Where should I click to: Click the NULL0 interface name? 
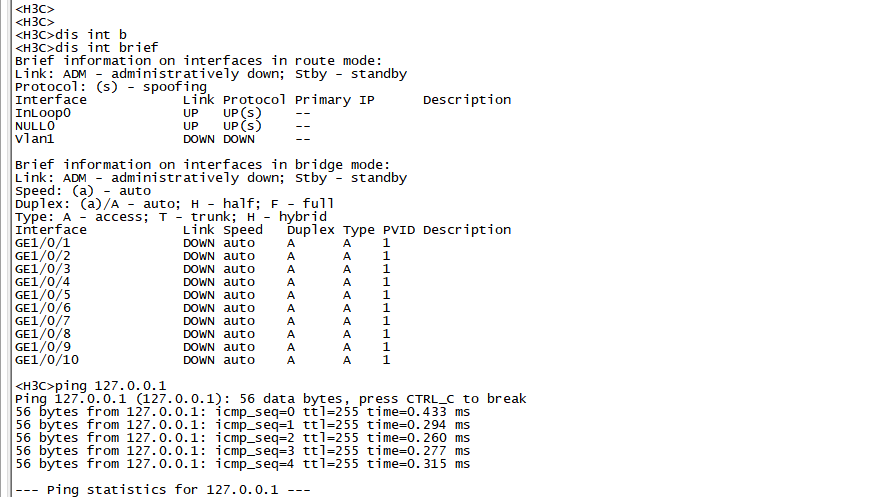point(35,126)
